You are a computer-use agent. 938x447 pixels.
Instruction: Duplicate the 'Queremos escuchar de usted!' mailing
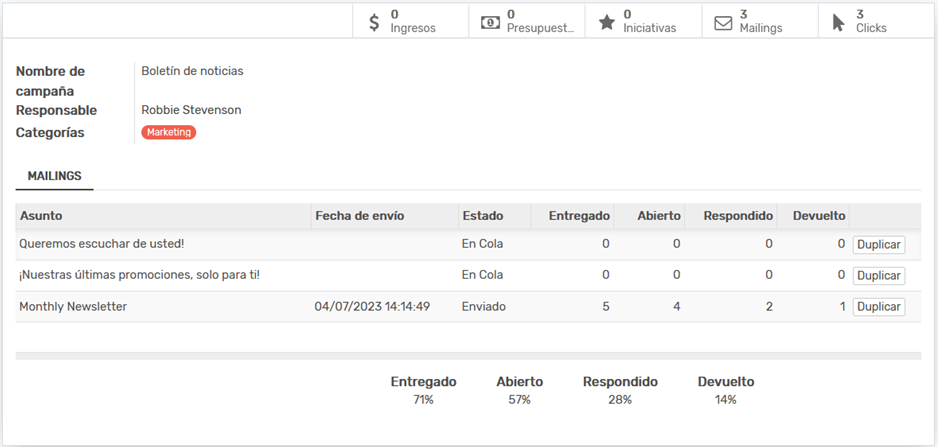tap(878, 245)
